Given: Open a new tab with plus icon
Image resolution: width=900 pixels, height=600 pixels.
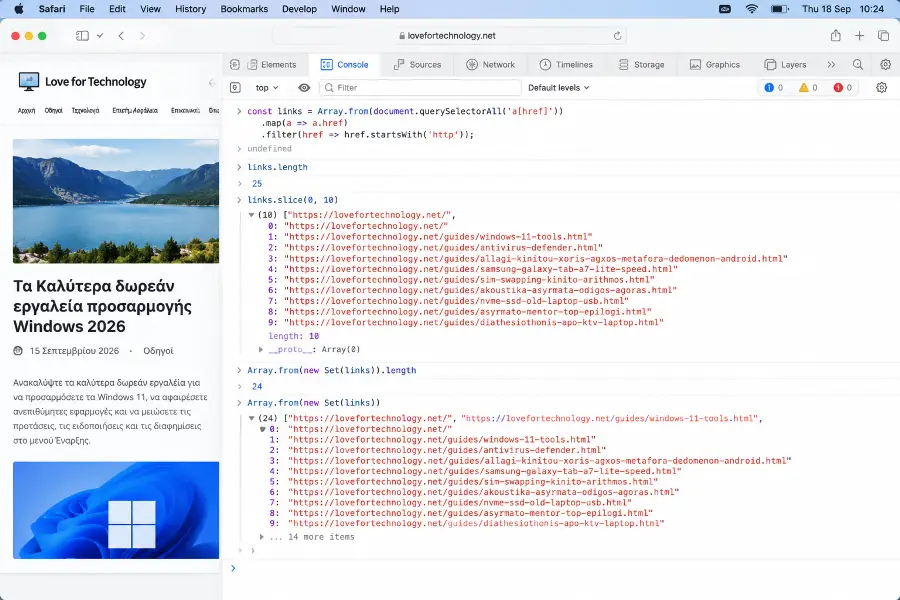Looking at the screenshot, I should tap(859, 36).
